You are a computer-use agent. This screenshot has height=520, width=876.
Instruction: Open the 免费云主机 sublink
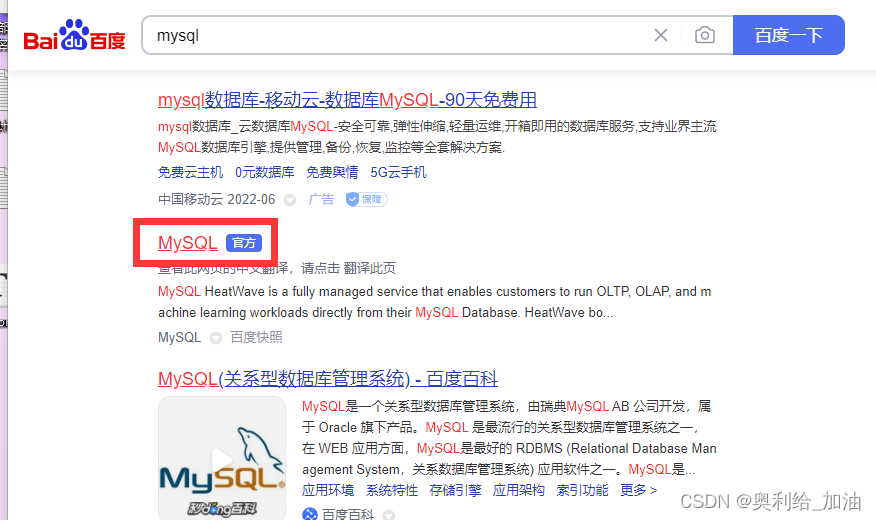(x=190, y=172)
